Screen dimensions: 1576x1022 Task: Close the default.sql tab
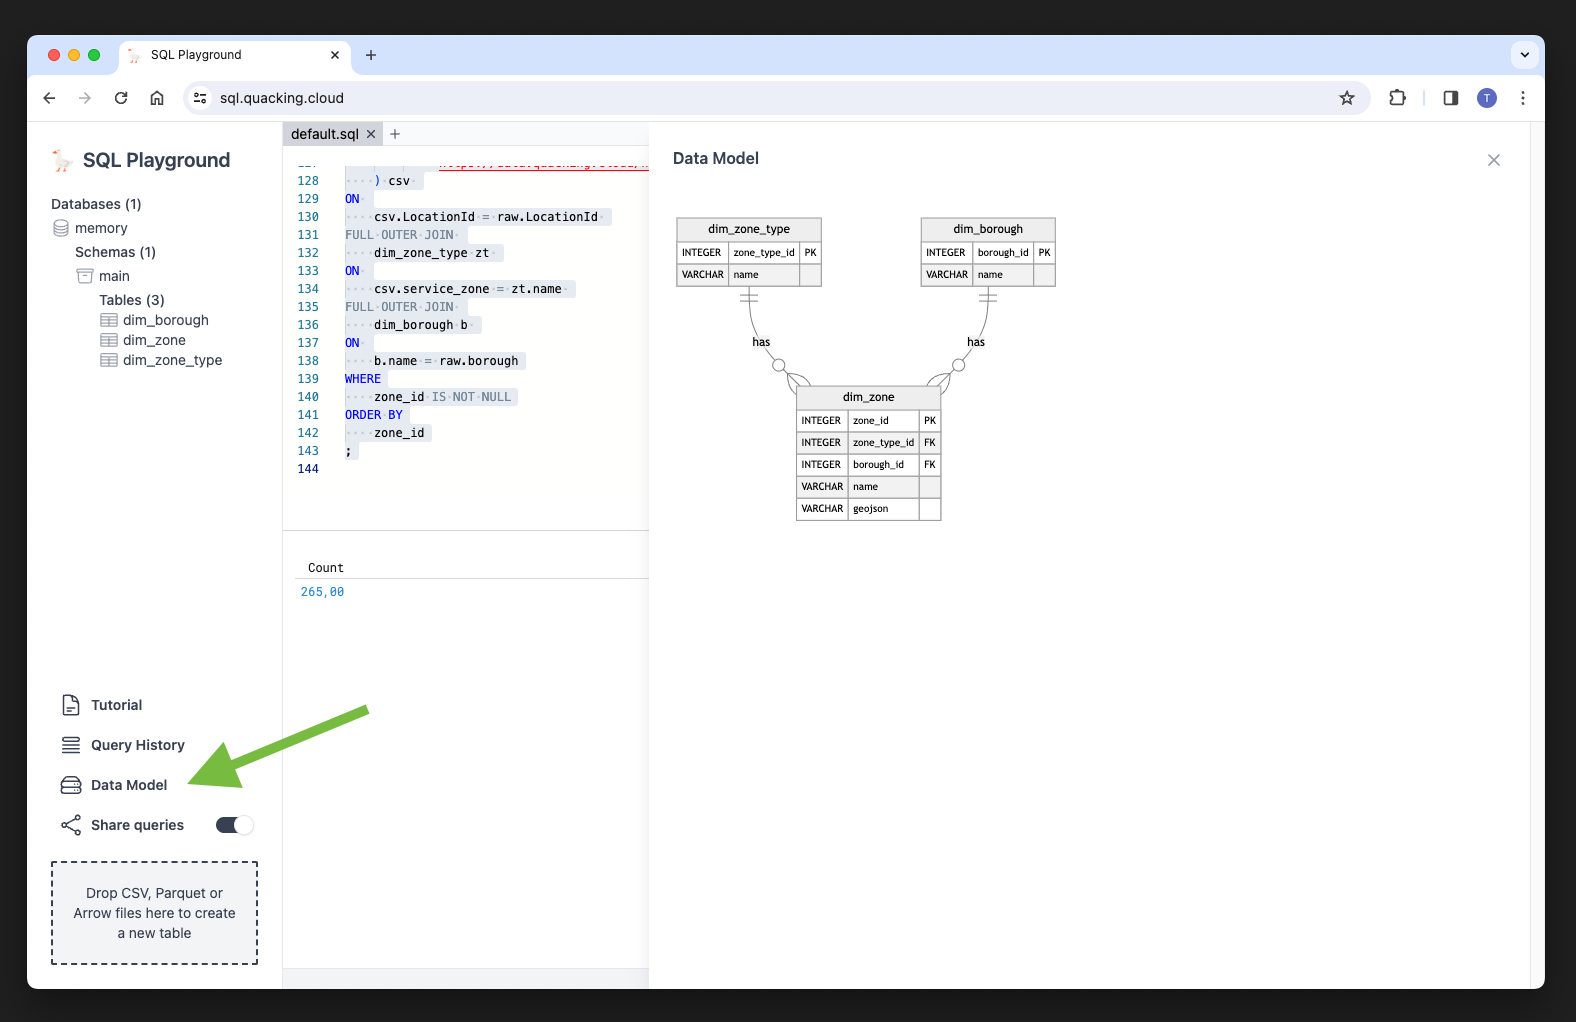coord(371,134)
